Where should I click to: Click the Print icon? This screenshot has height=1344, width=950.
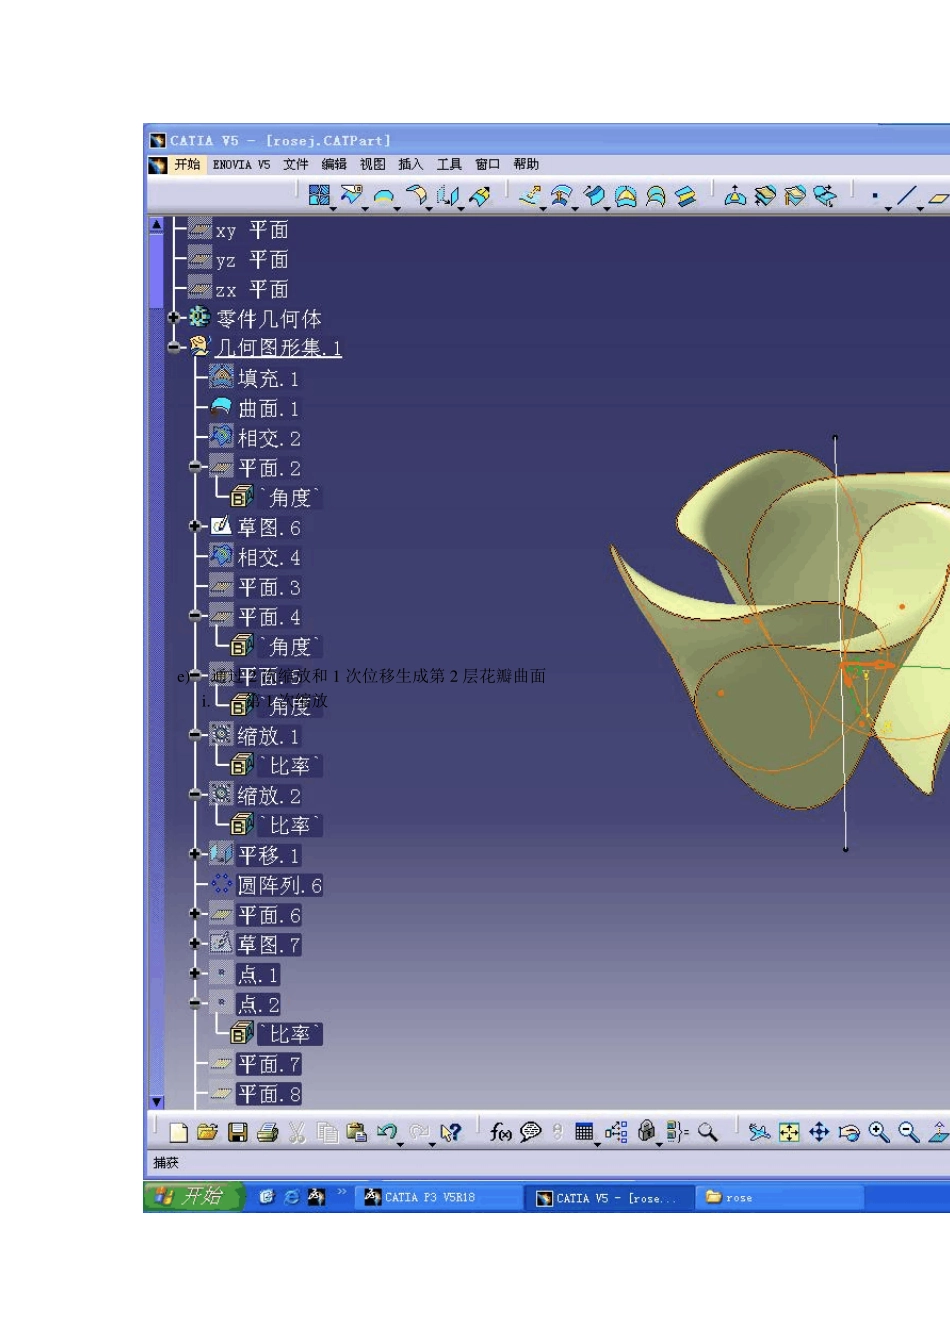267,1132
